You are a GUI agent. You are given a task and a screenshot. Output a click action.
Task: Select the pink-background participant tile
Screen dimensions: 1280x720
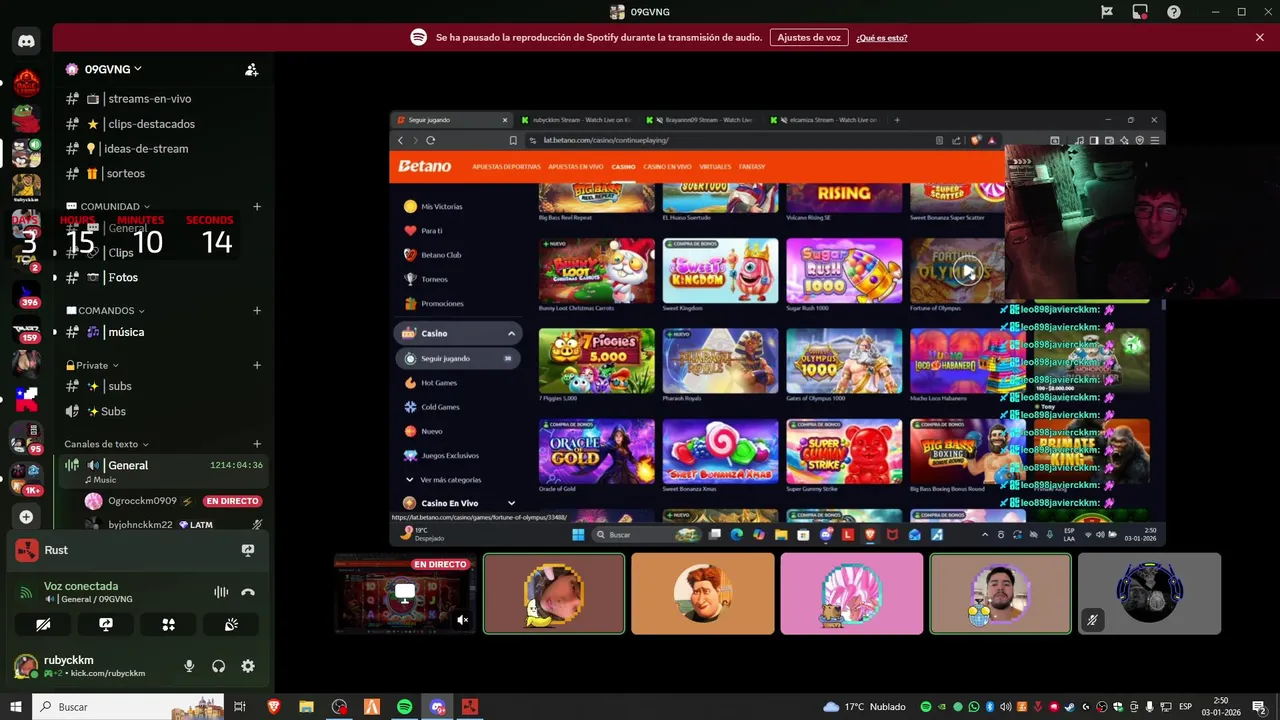tap(851, 594)
